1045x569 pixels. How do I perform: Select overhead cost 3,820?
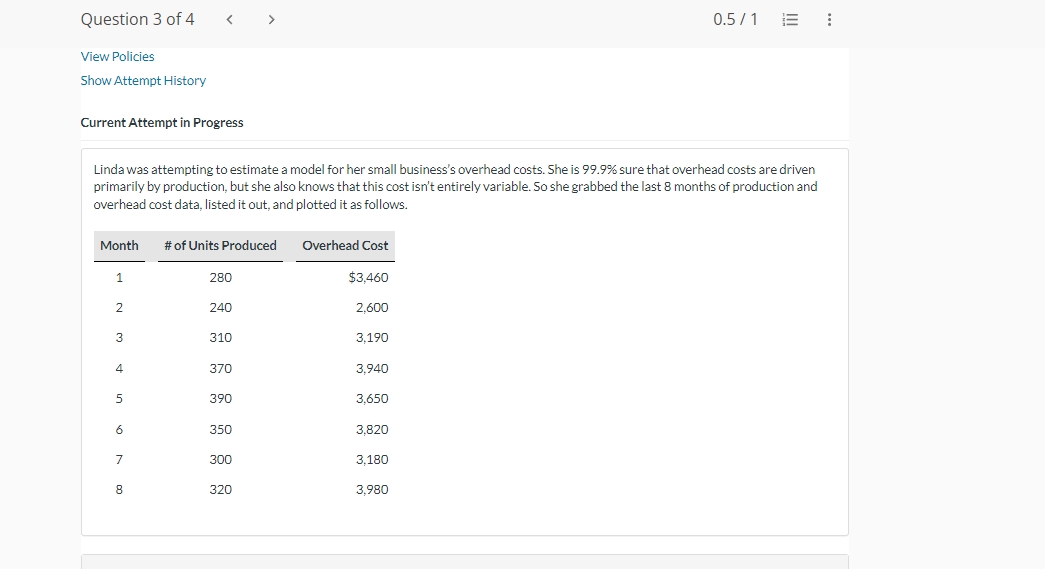(x=372, y=430)
